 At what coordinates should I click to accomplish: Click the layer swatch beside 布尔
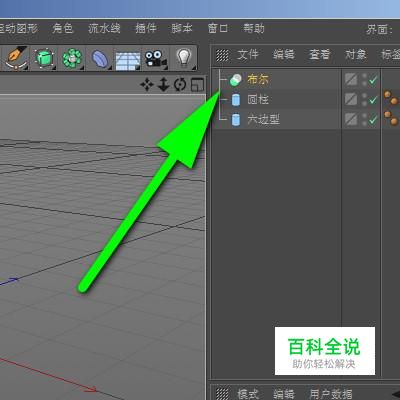351,79
